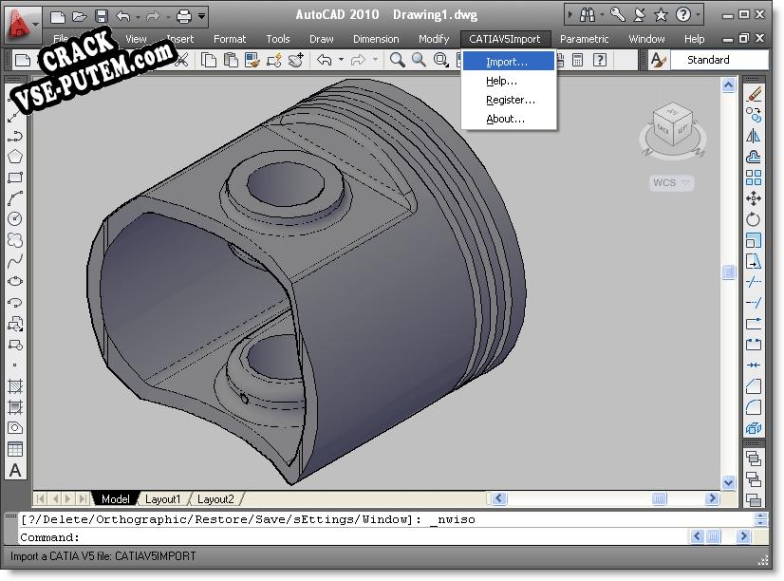Select the Polygon draw tool

15,156
